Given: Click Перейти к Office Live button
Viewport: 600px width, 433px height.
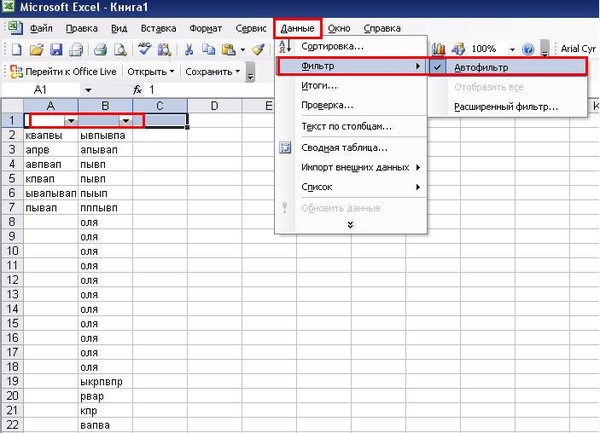Looking at the screenshot, I should tap(64, 72).
